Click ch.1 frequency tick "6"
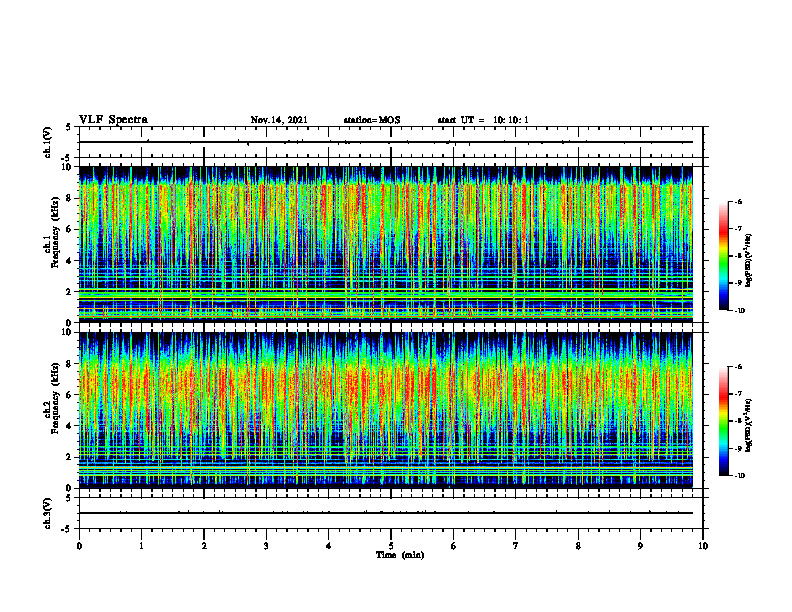792x612 pixels. click(x=70, y=230)
